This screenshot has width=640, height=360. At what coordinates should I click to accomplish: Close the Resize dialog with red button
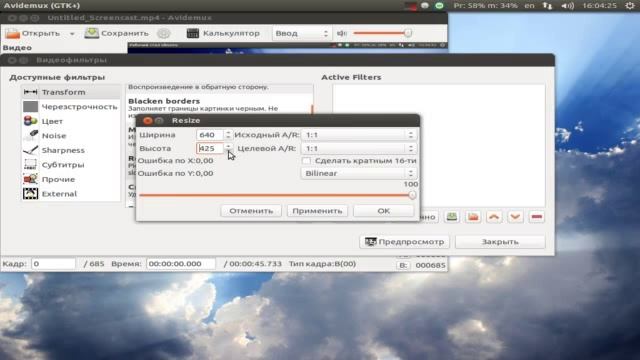pos(148,120)
